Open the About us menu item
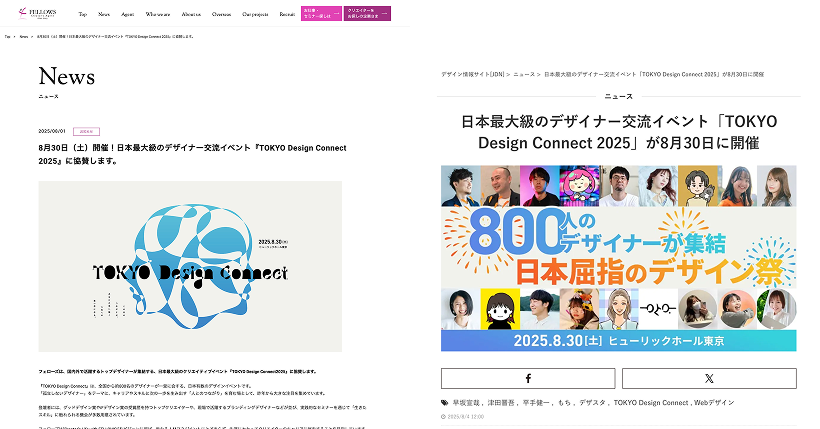The width and height of the screenshot is (820, 429). [x=191, y=14]
